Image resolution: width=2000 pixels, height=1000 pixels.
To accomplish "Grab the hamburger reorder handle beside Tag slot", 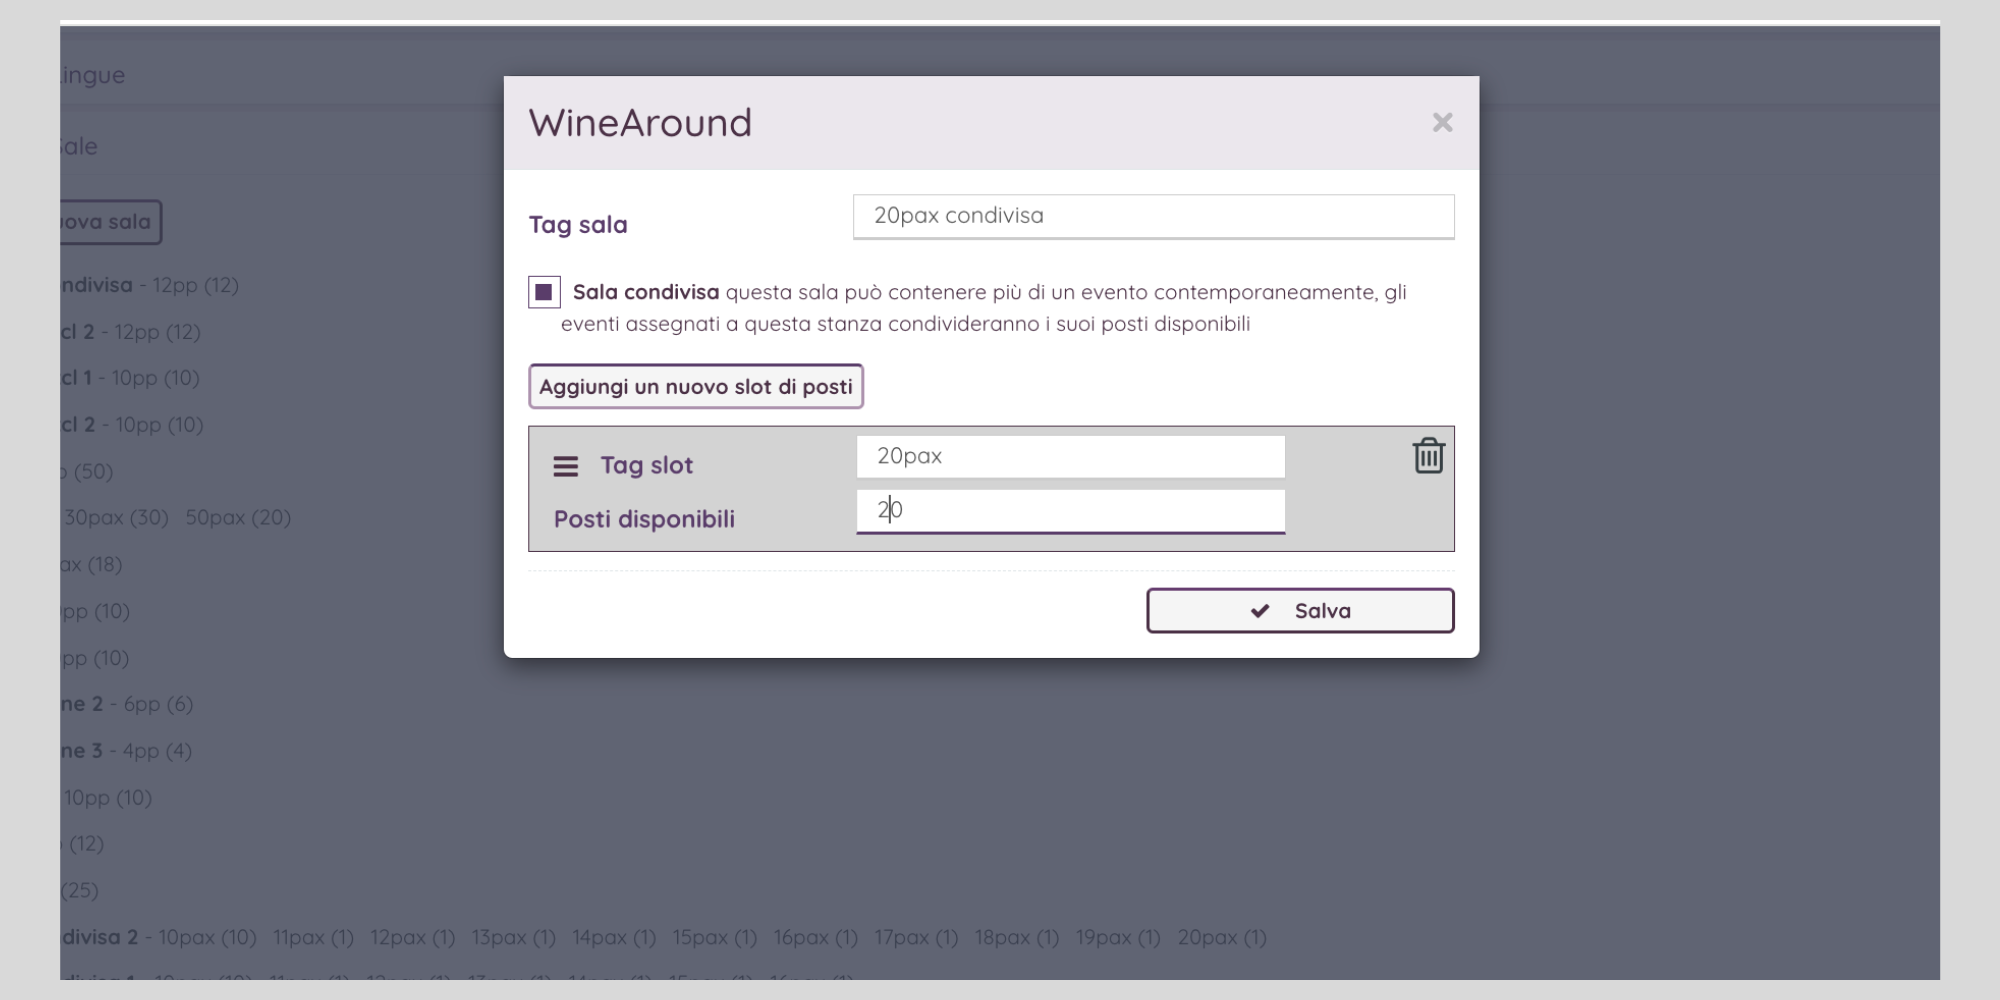I will pyautogui.click(x=566, y=466).
